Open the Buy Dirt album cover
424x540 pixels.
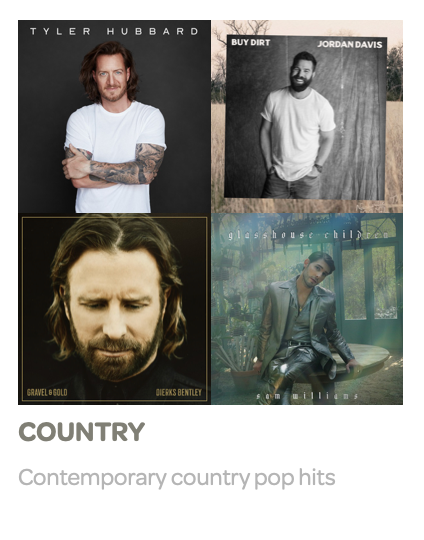coord(307,116)
